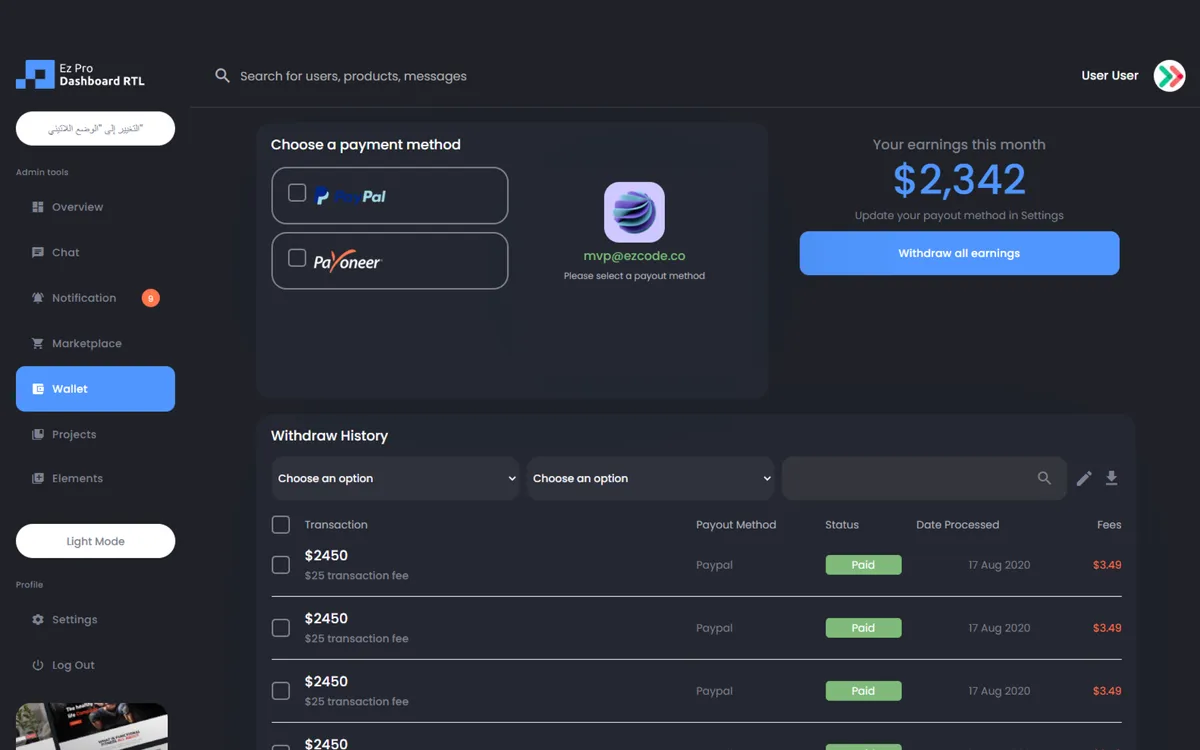Click the Projects icon in sidebar
This screenshot has width=1200, height=750.
tap(38, 435)
